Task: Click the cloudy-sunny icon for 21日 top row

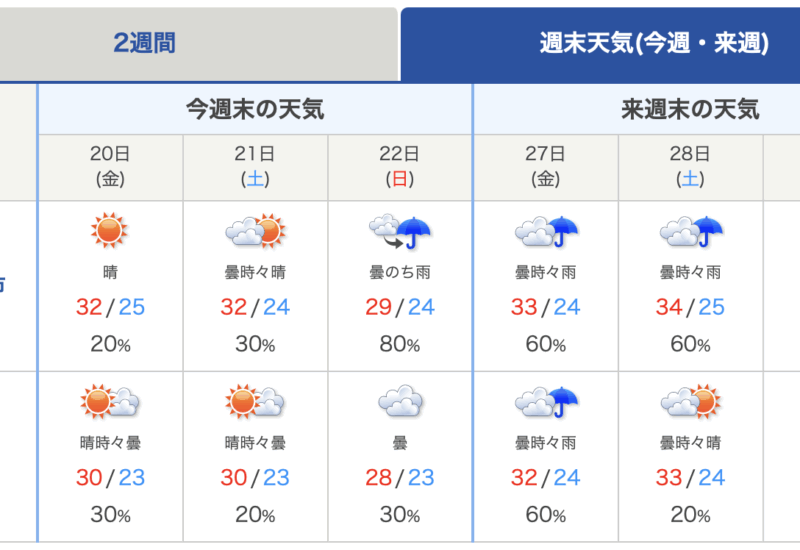Action: click(x=255, y=232)
